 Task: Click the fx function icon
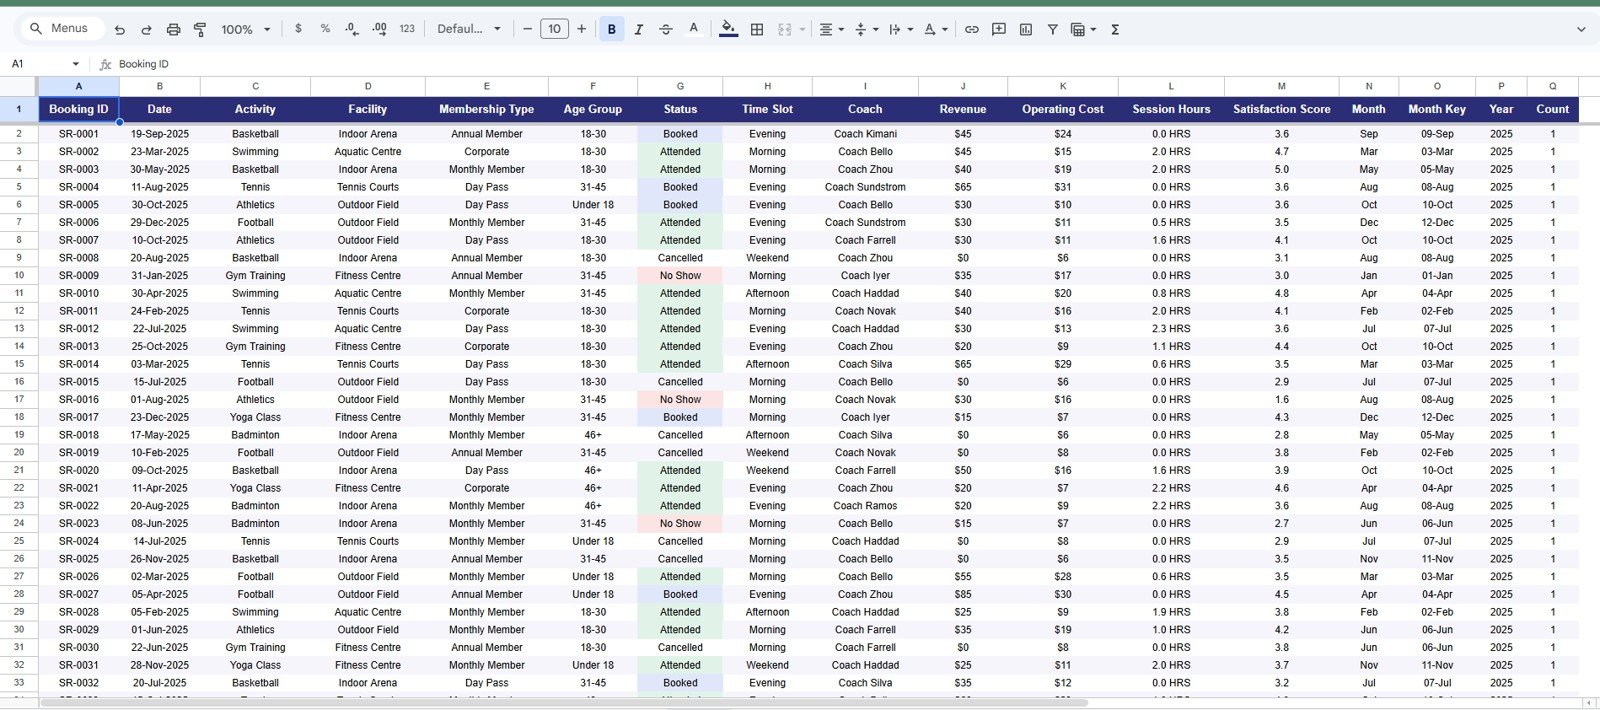(x=105, y=64)
